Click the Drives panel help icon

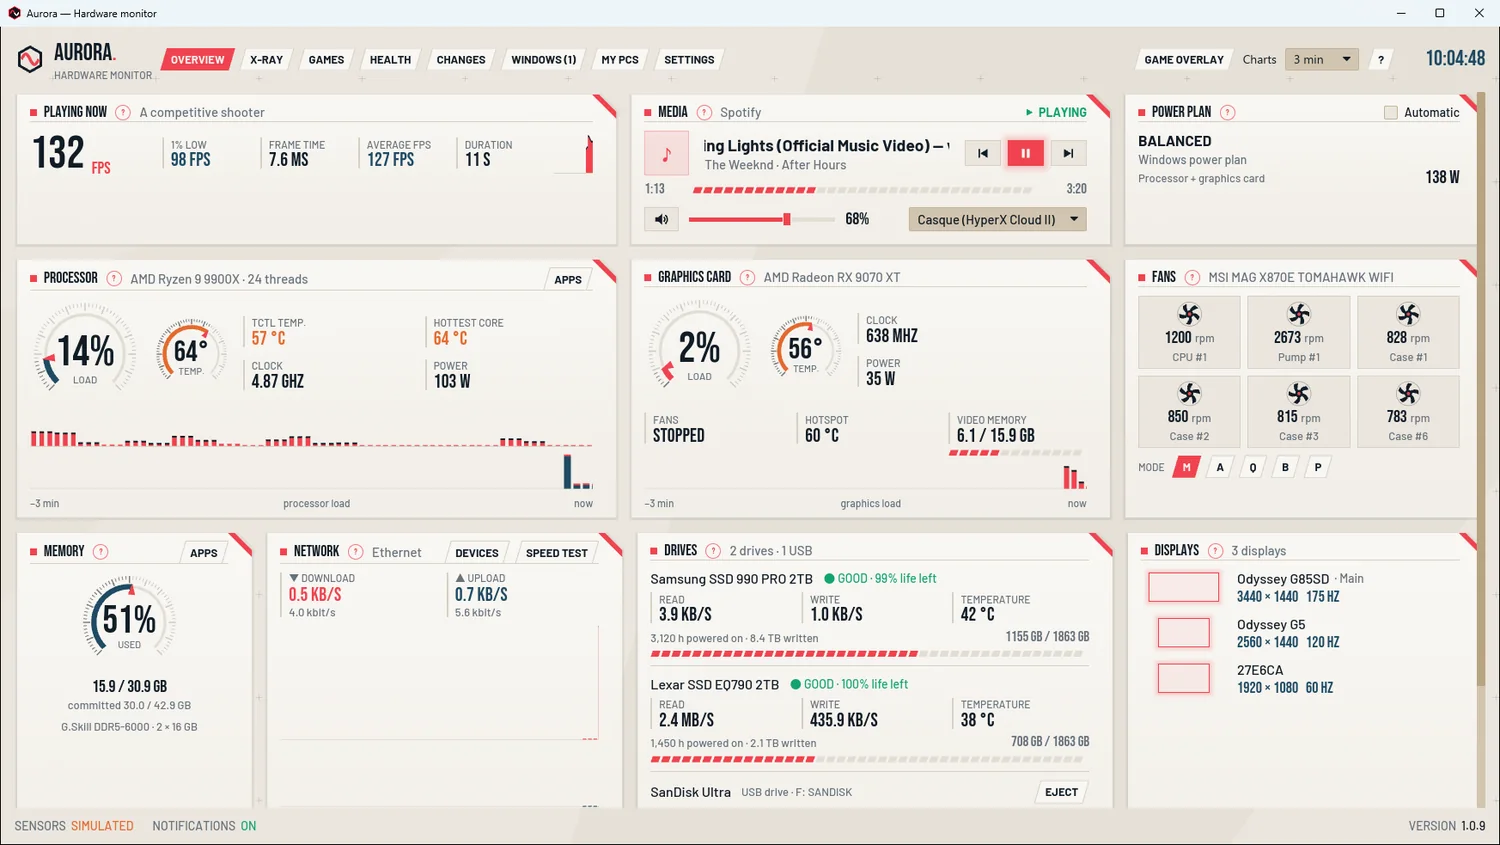[713, 550]
